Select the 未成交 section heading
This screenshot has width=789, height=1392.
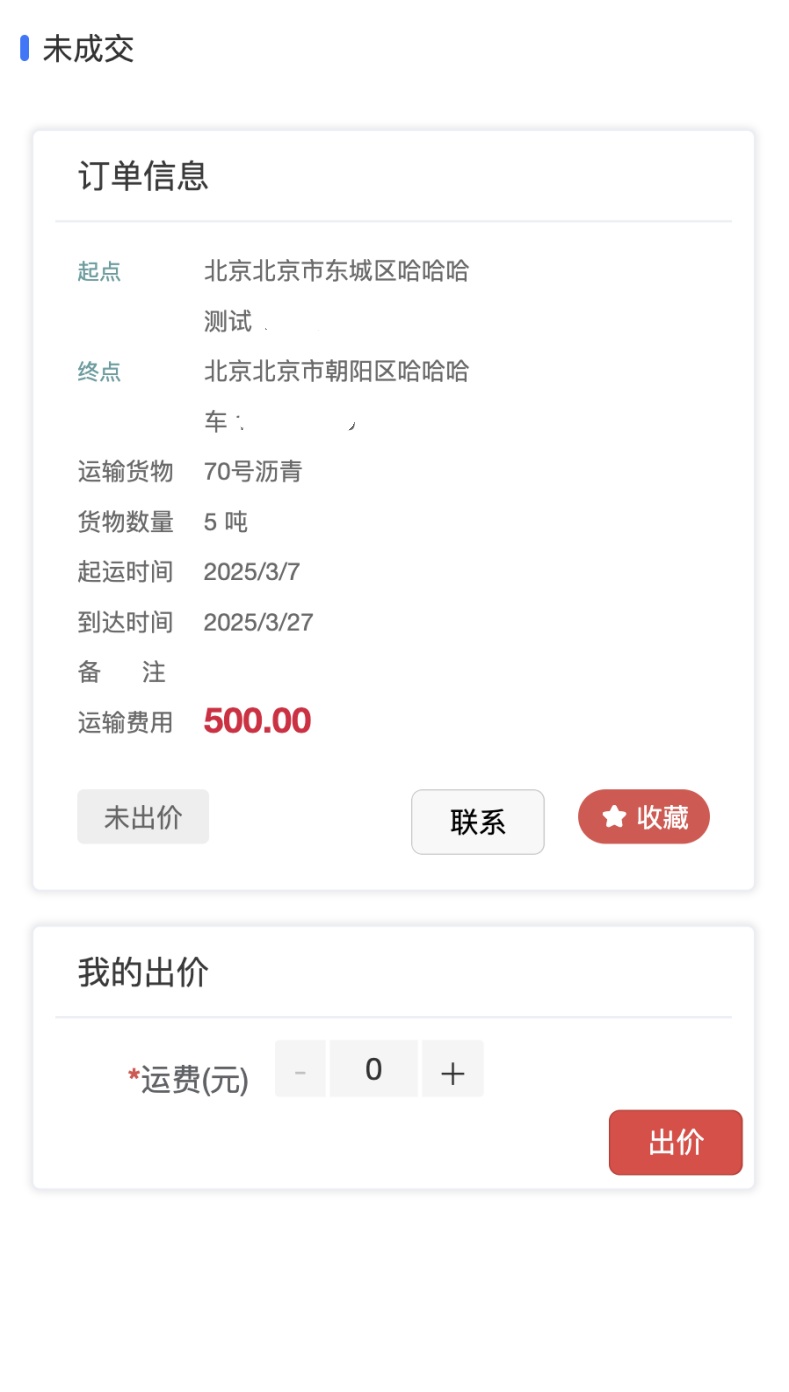(88, 48)
